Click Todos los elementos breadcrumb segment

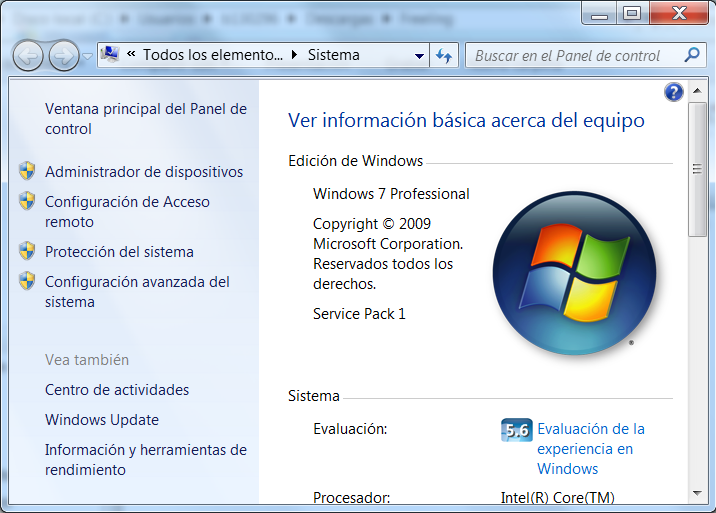212,55
